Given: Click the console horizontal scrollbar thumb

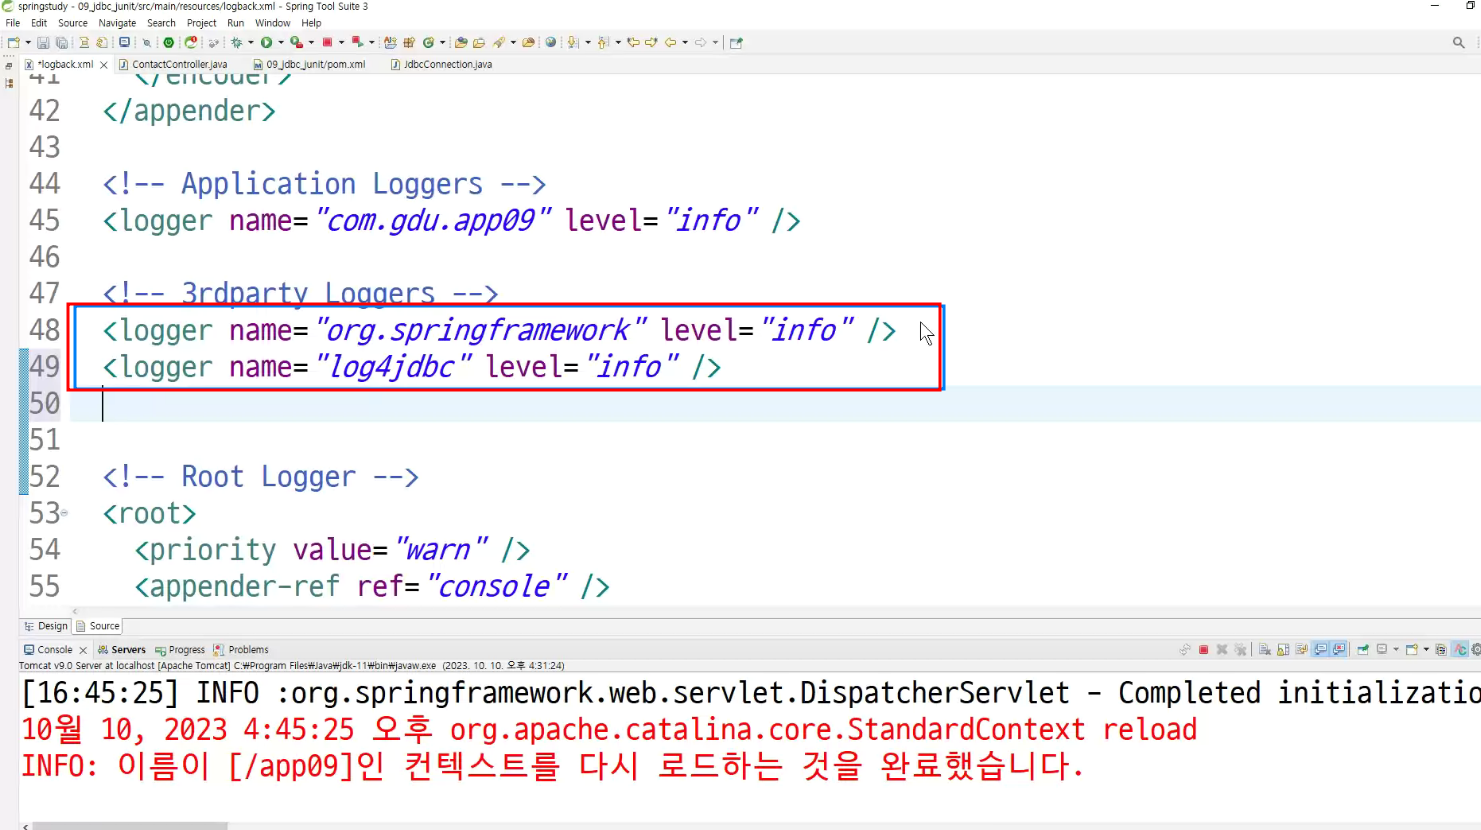Looking at the screenshot, I should pos(130,826).
